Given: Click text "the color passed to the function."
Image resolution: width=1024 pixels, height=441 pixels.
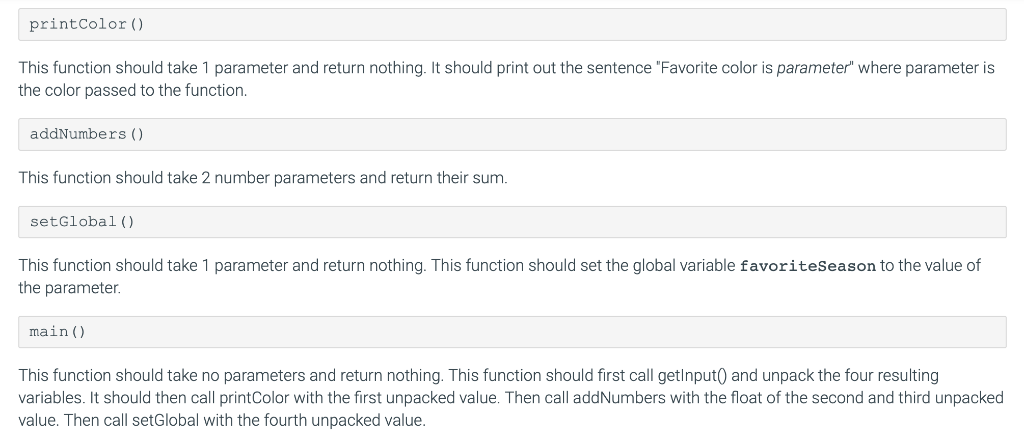Looking at the screenshot, I should (133, 90).
